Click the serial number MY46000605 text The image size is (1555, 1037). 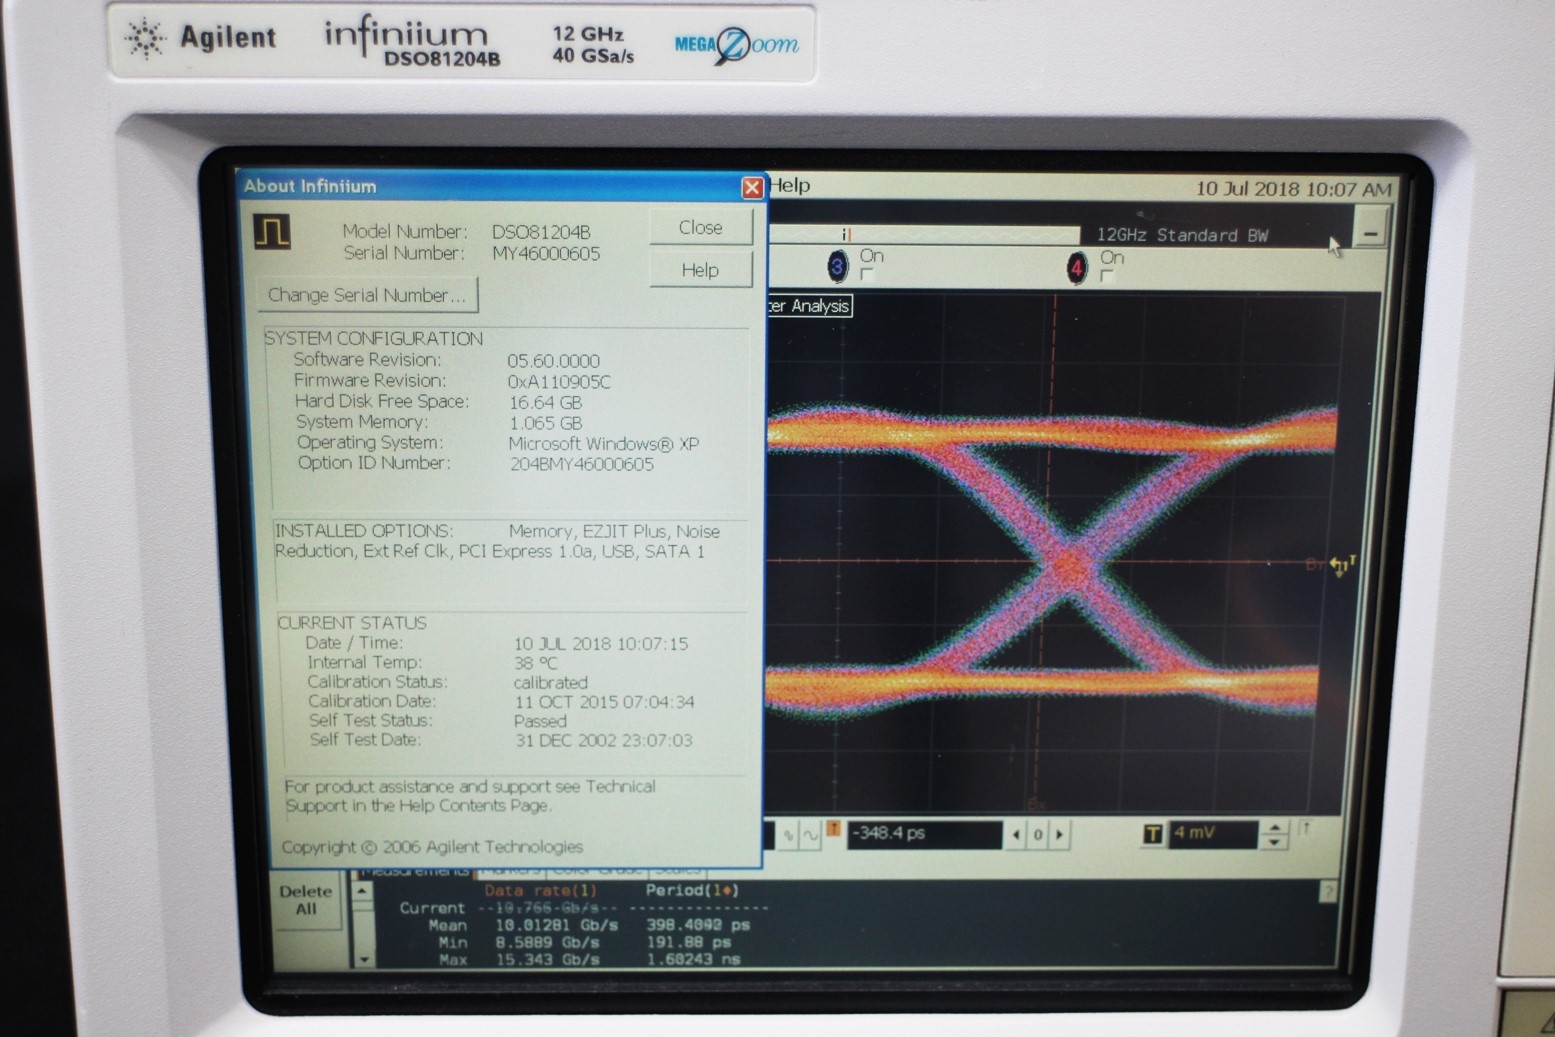(x=546, y=254)
